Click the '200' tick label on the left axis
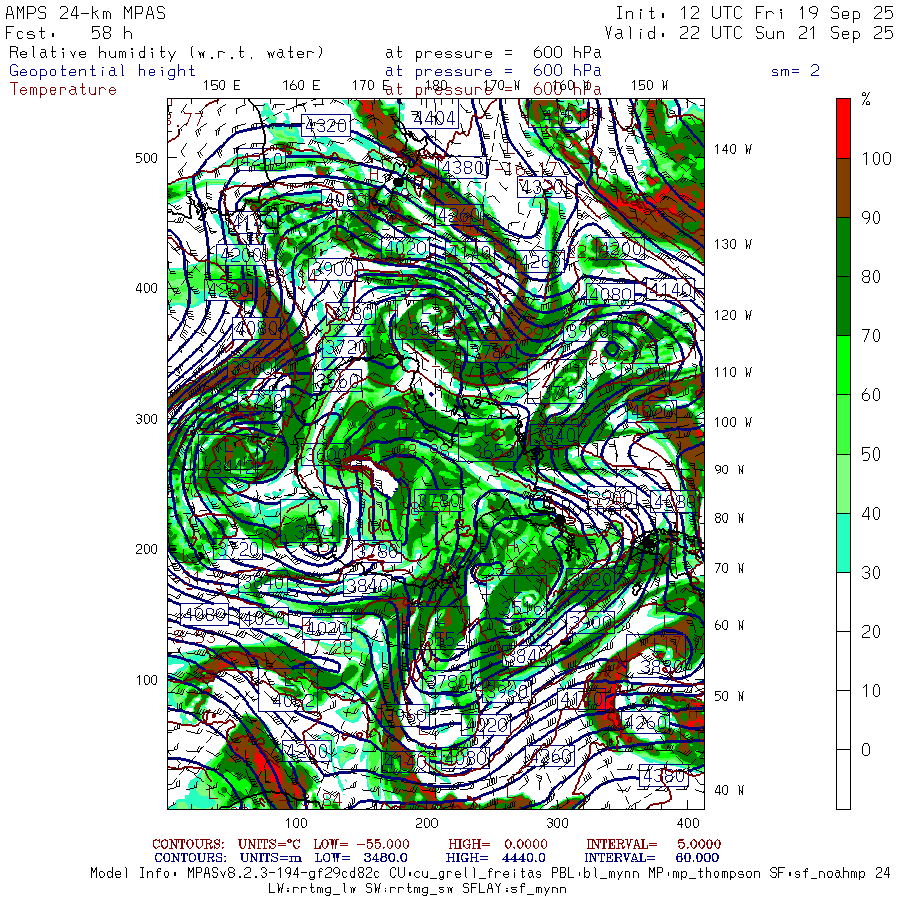The height and width of the screenshot is (900, 900). [x=146, y=549]
